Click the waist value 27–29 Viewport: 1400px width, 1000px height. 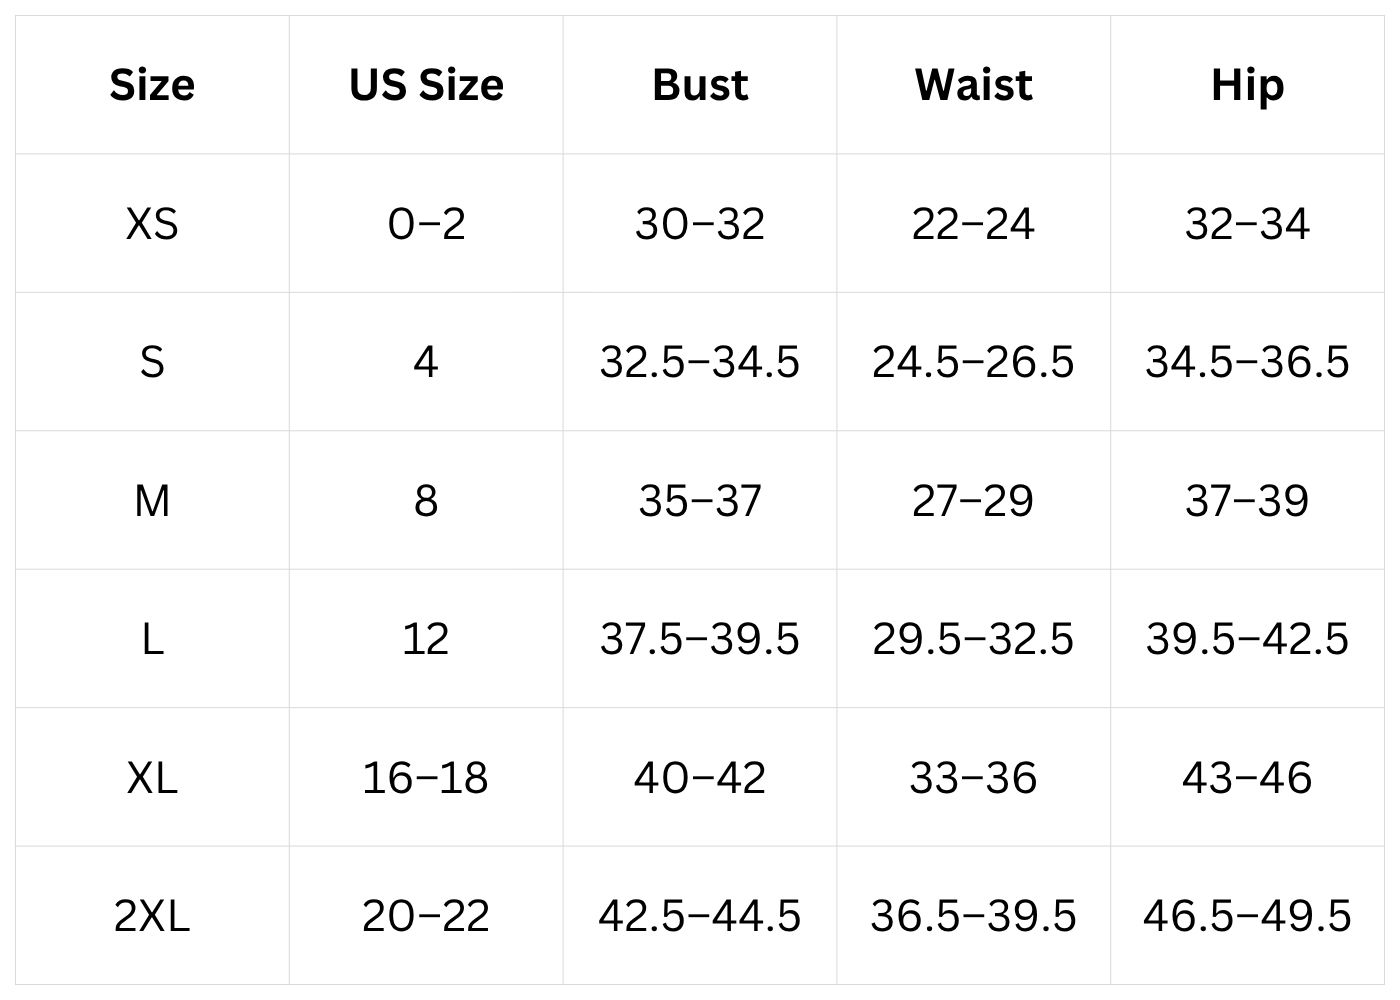[x=973, y=500]
